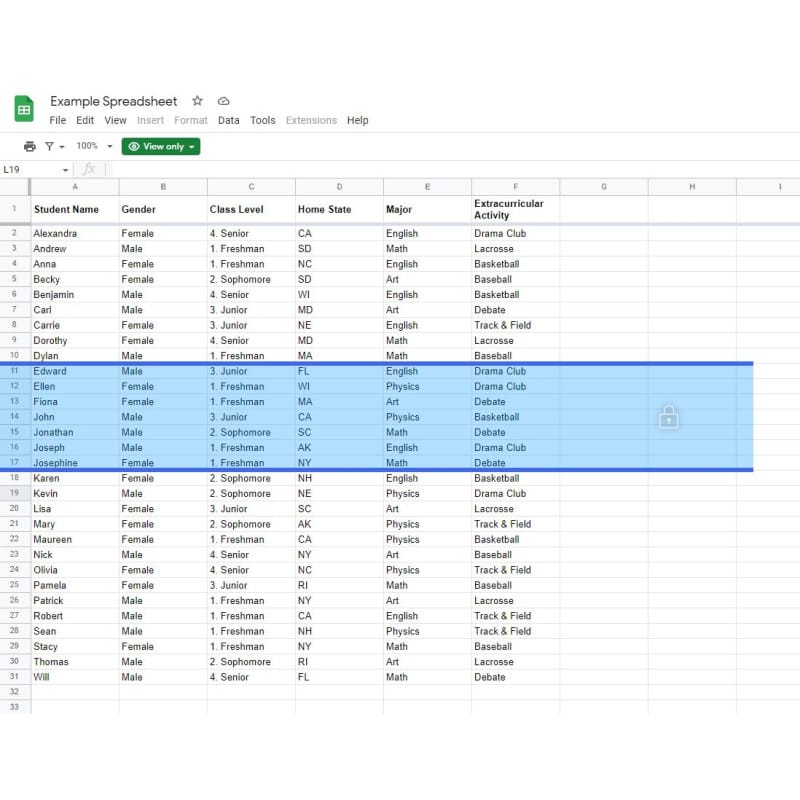Click the fx formula icon
The width and height of the screenshot is (800, 800).
click(x=89, y=170)
